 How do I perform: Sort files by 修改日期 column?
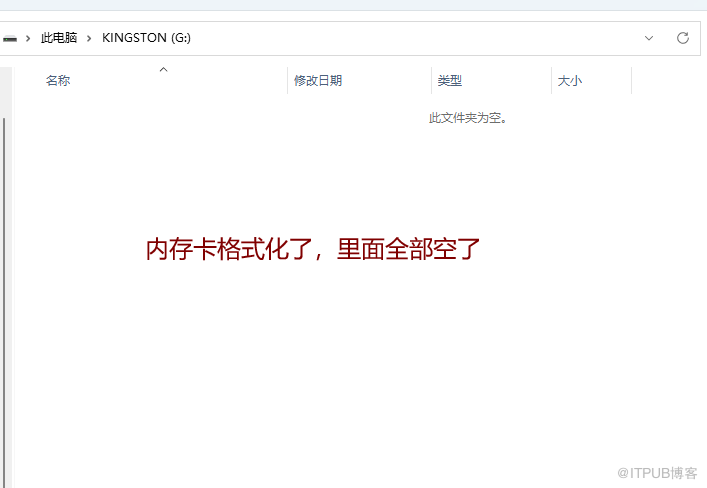click(318, 81)
